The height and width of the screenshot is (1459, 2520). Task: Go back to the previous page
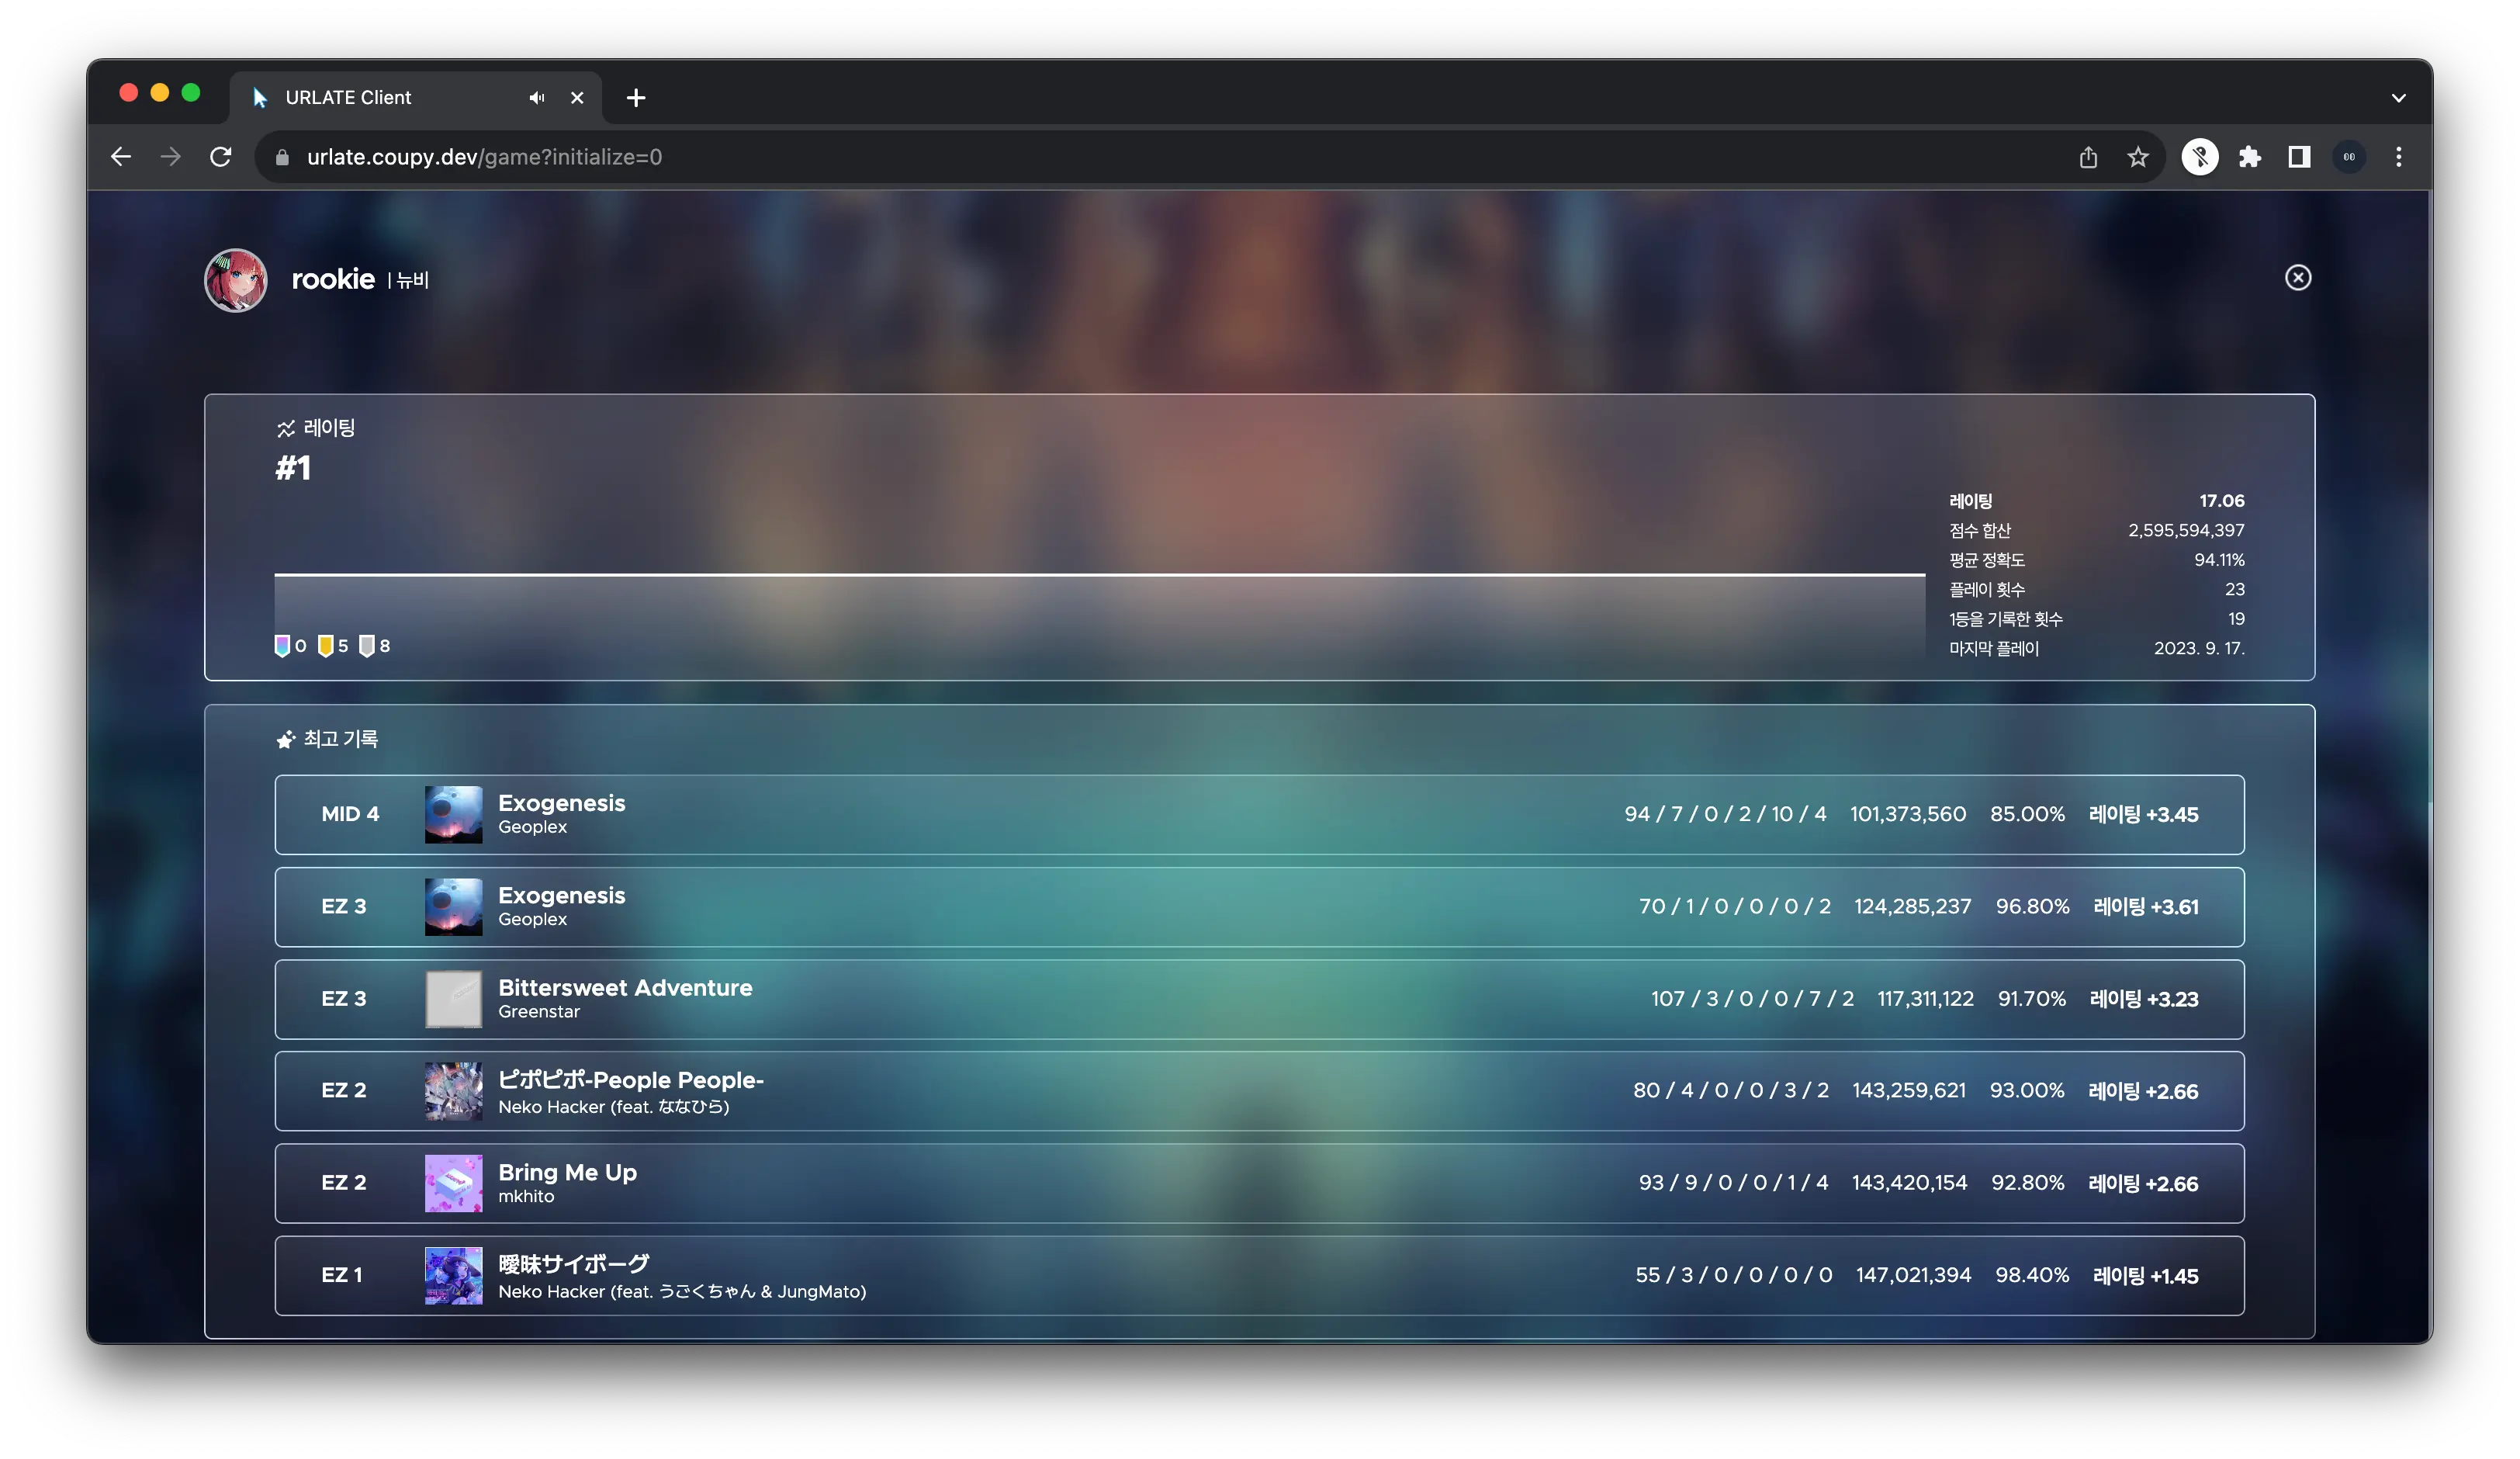pos(121,157)
